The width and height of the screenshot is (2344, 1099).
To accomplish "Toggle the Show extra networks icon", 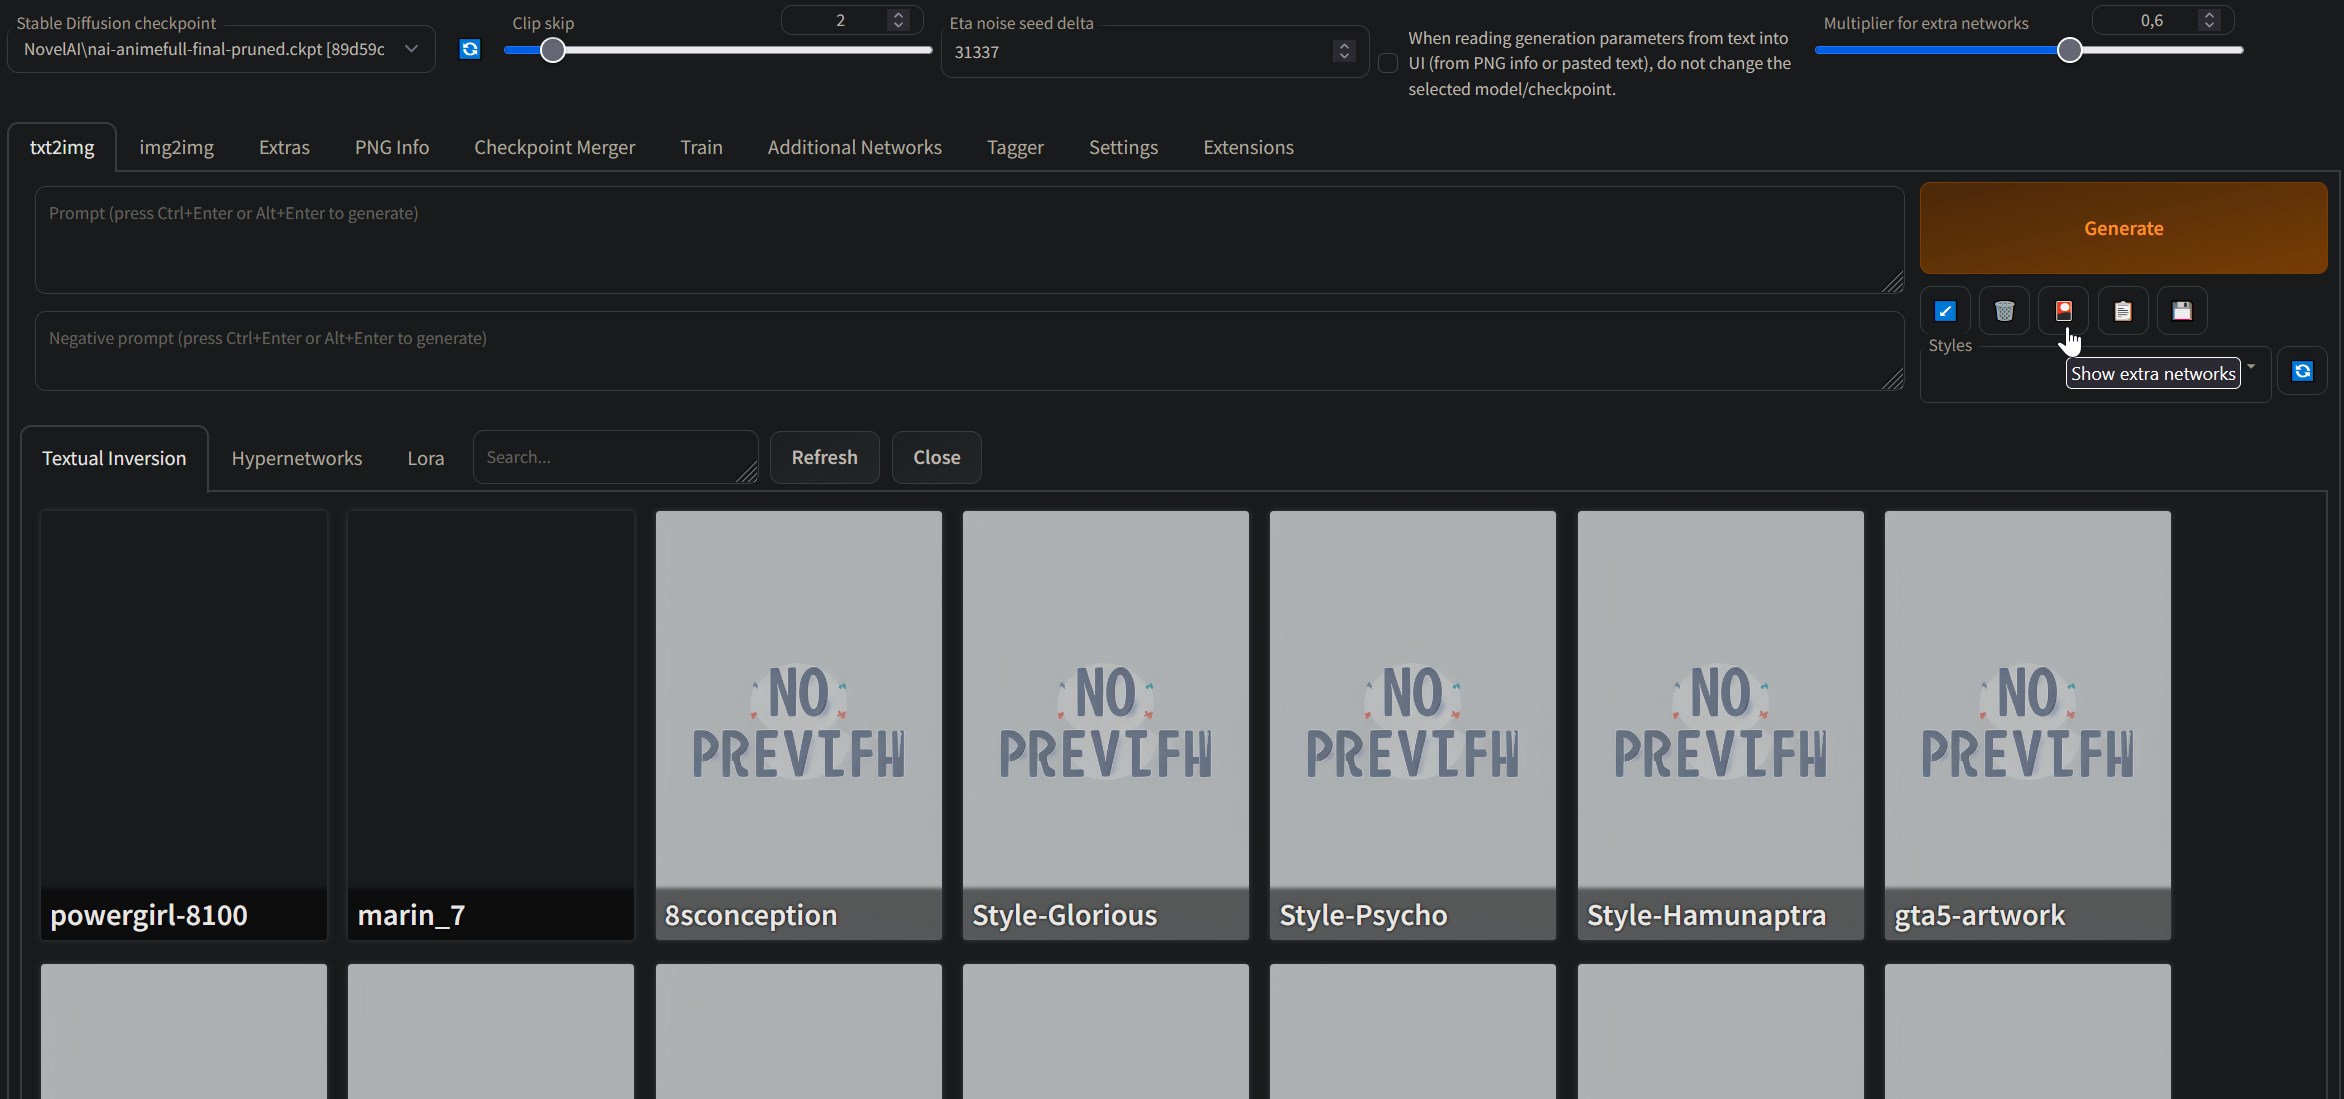I will click(2063, 311).
